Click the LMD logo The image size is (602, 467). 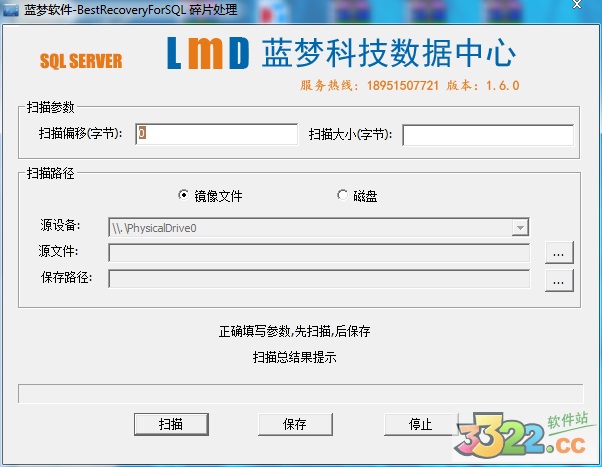coord(208,53)
